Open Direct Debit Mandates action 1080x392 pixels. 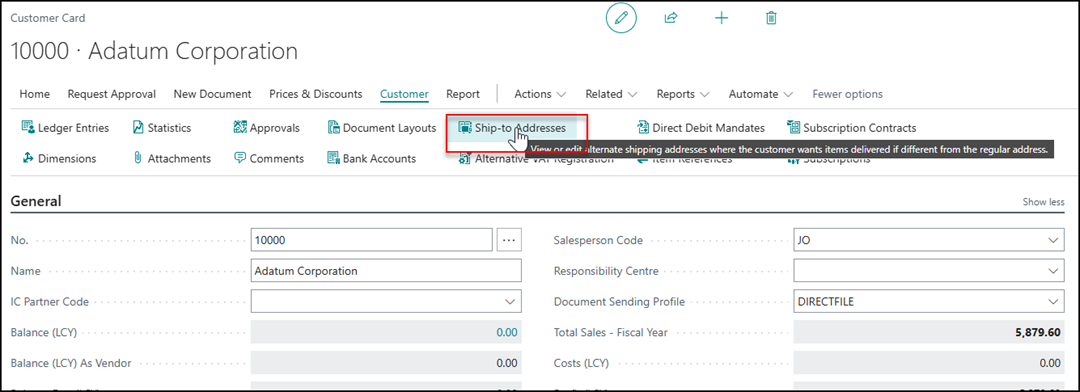pos(701,127)
